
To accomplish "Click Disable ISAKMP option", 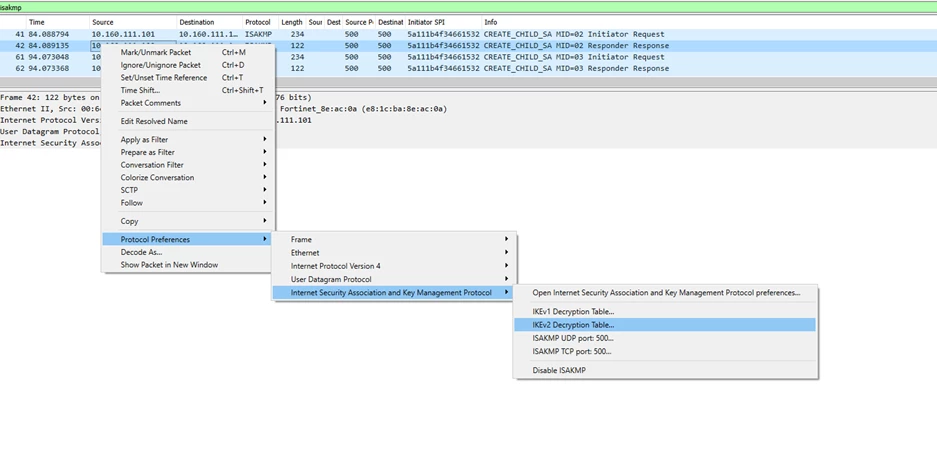I will click(x=665, y=371).
